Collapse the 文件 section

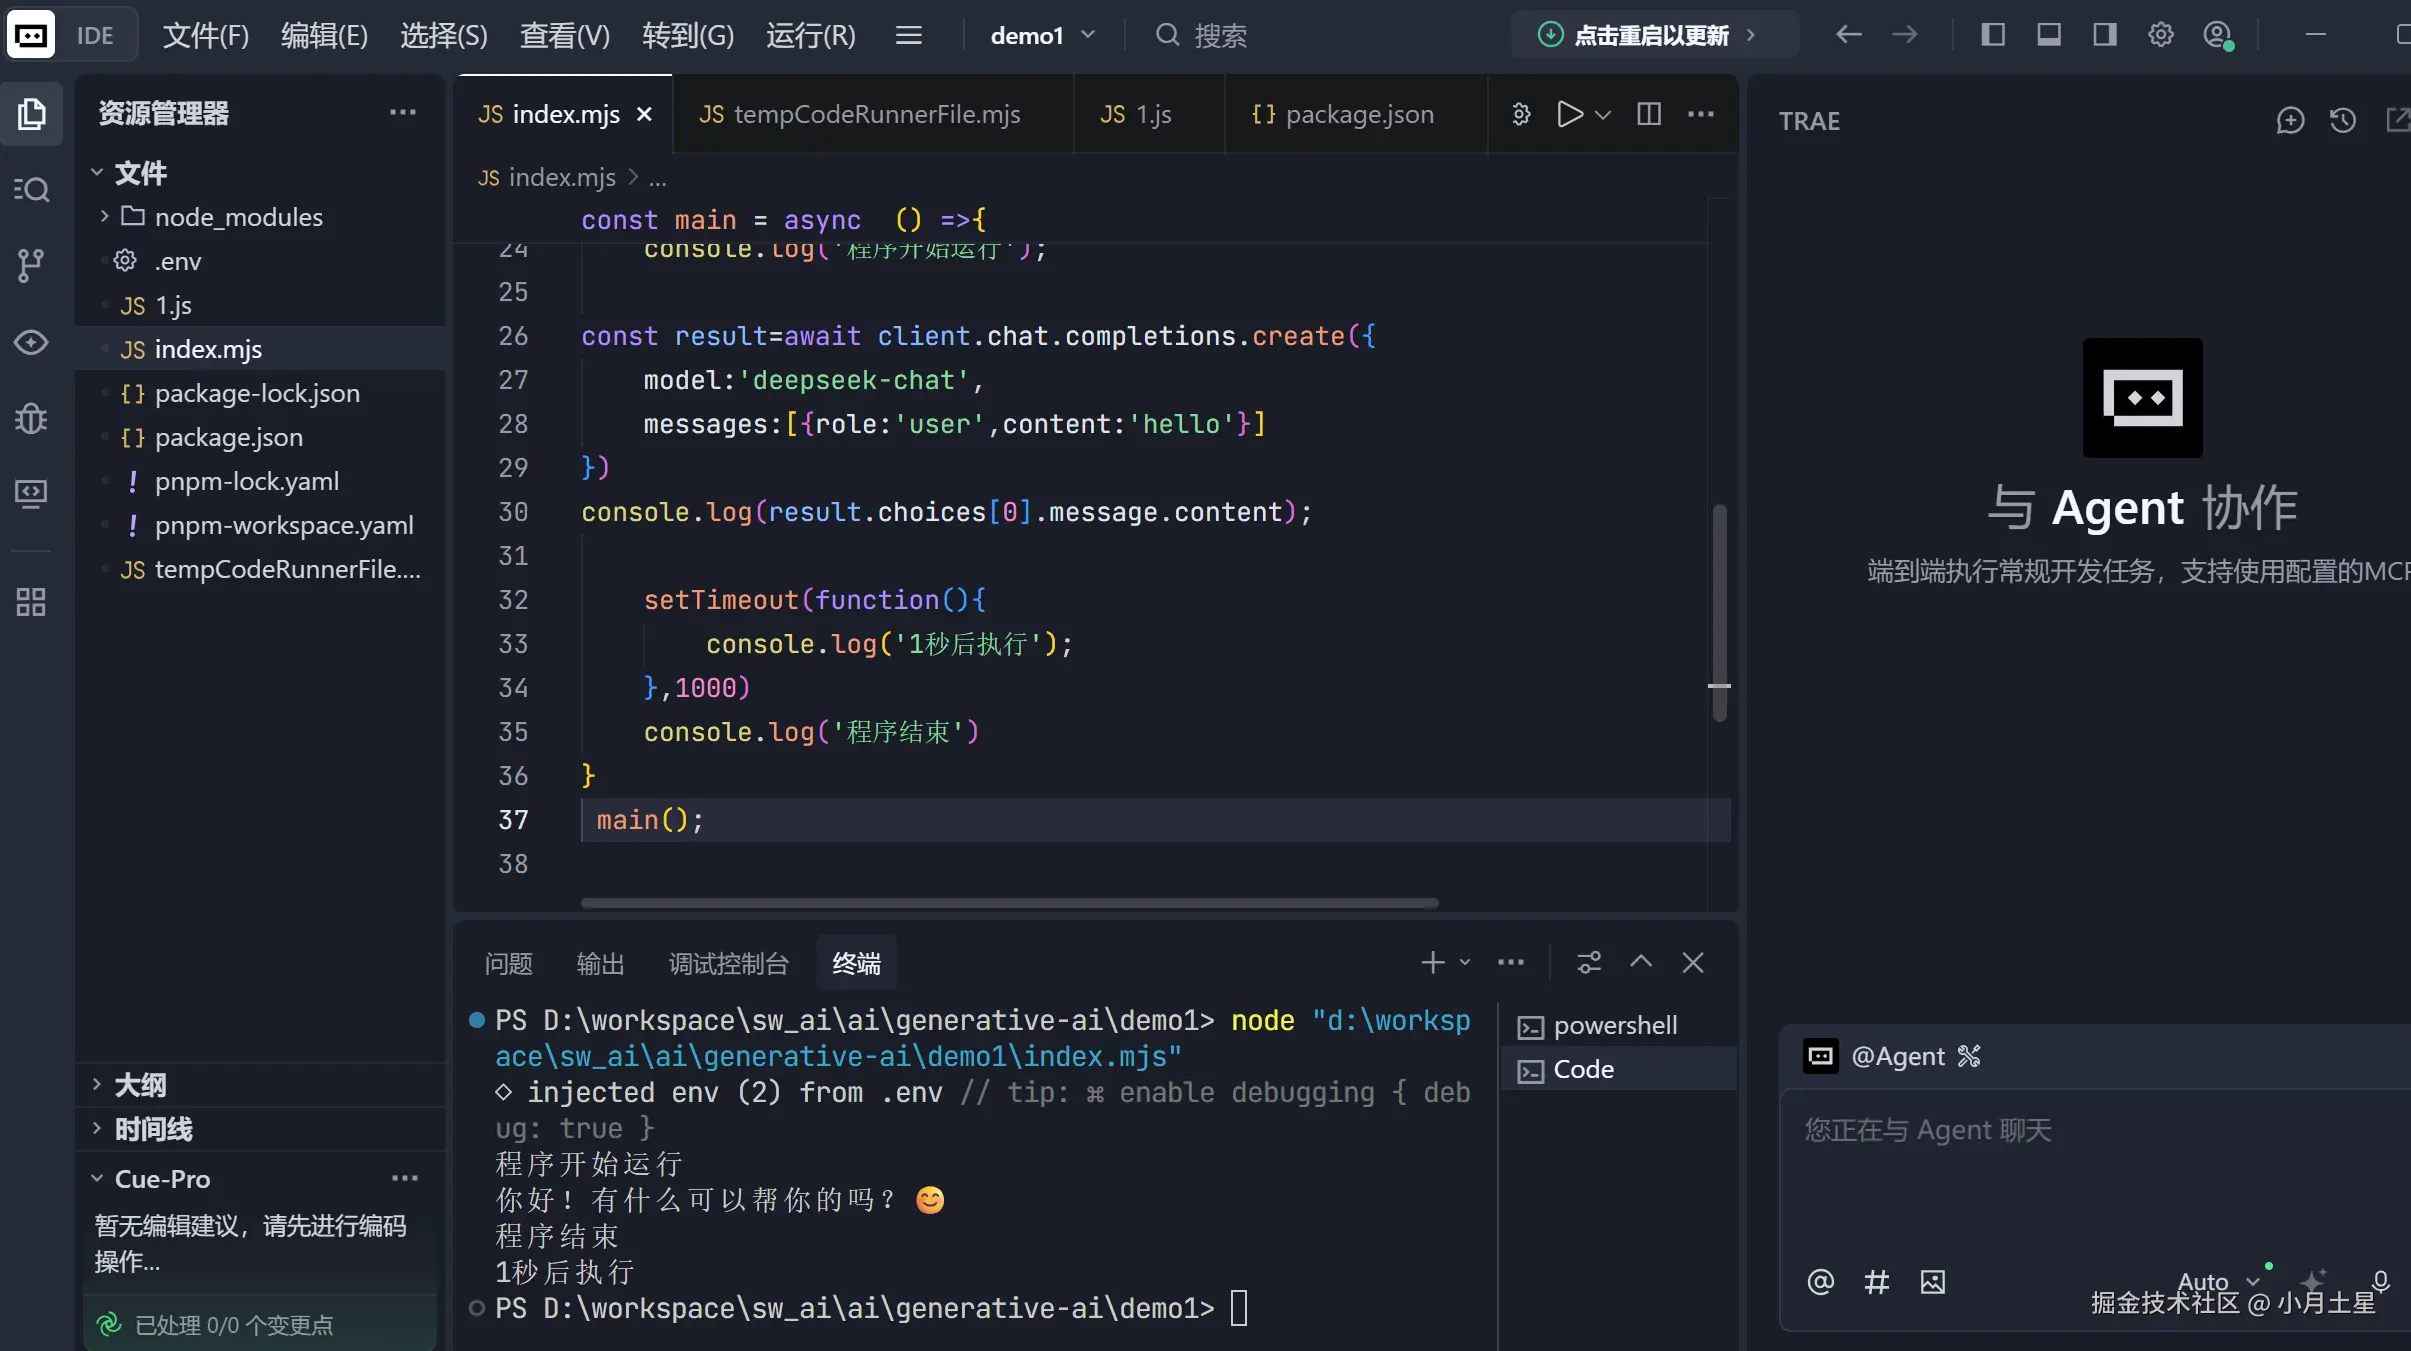point(97,172)
